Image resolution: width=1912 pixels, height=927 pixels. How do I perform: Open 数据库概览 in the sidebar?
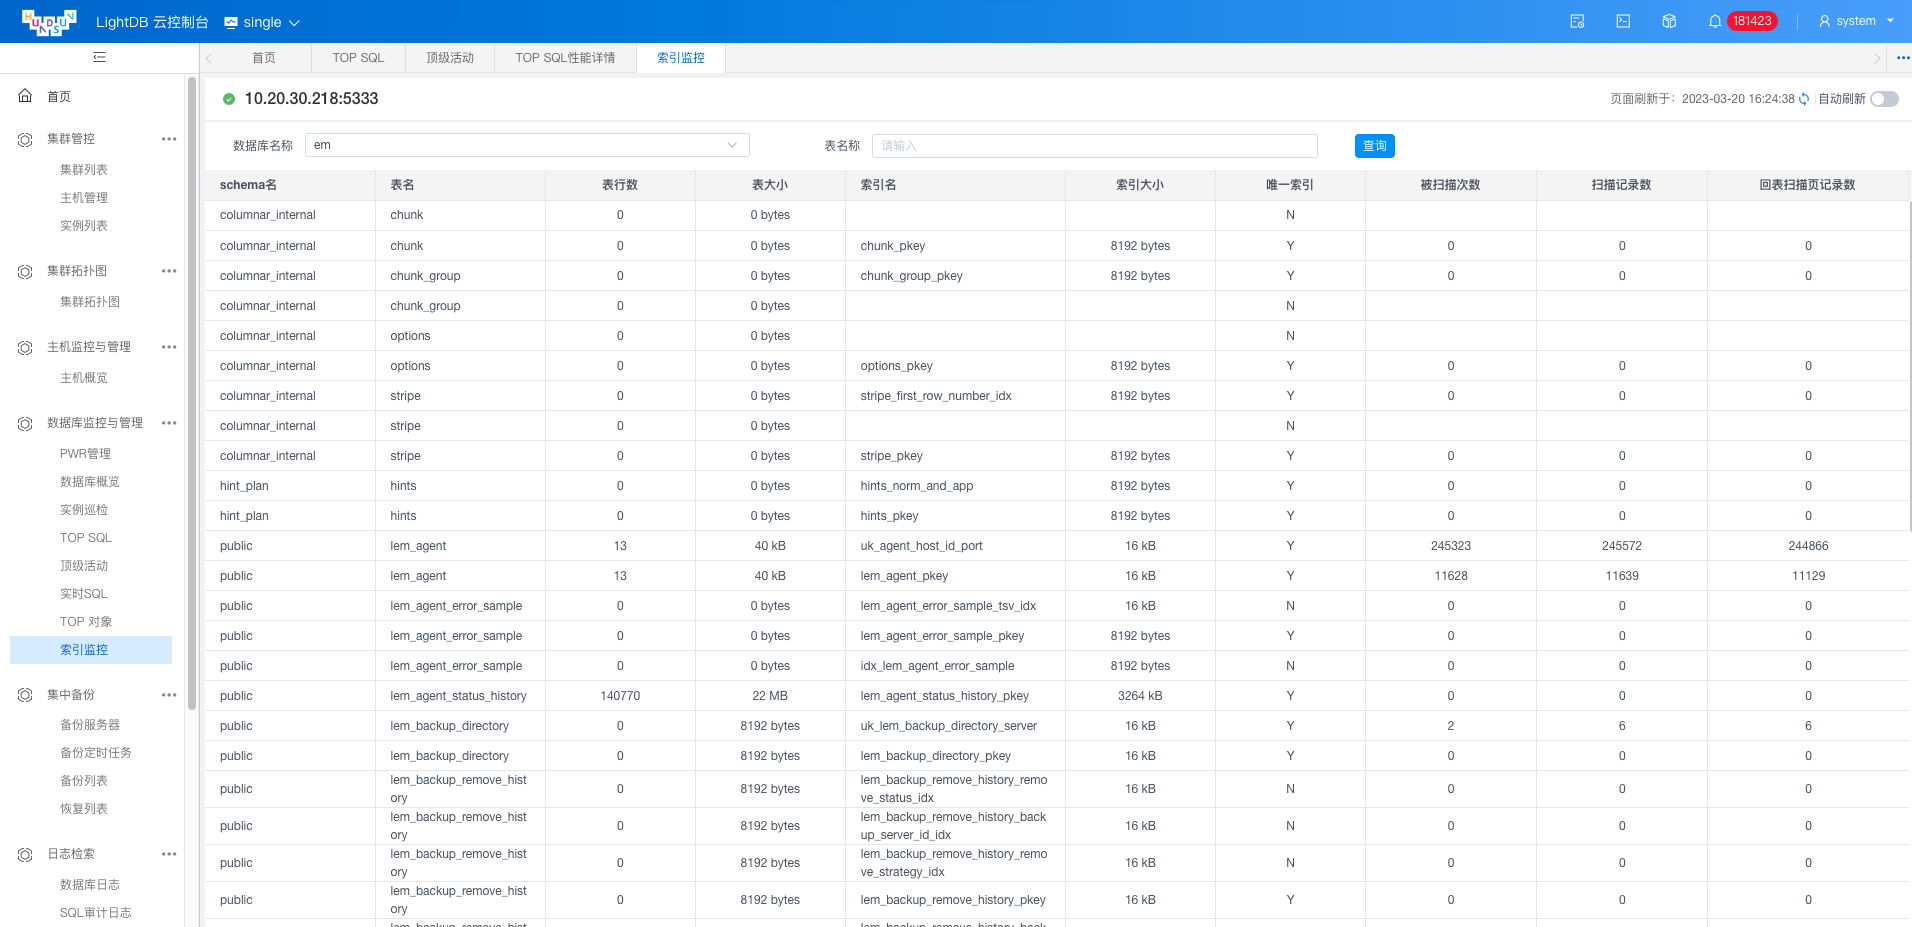[90, 482]
